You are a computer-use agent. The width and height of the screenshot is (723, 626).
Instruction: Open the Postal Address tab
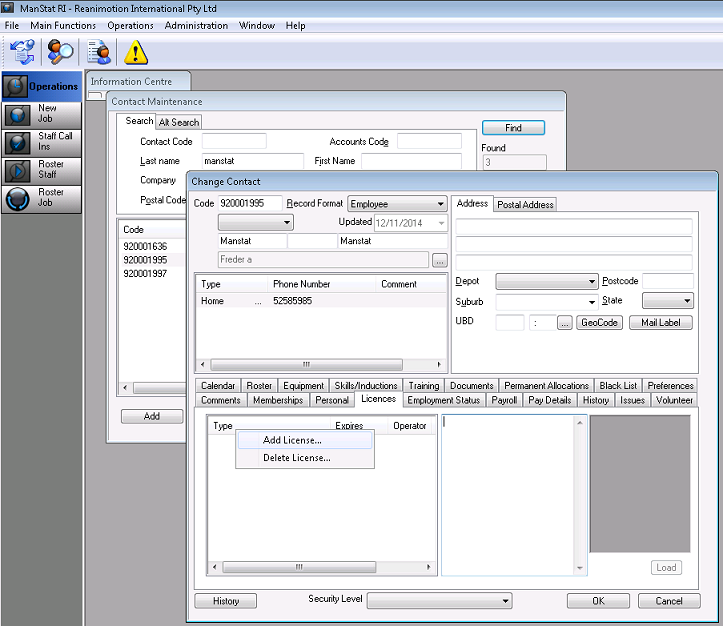click(525, 205)
